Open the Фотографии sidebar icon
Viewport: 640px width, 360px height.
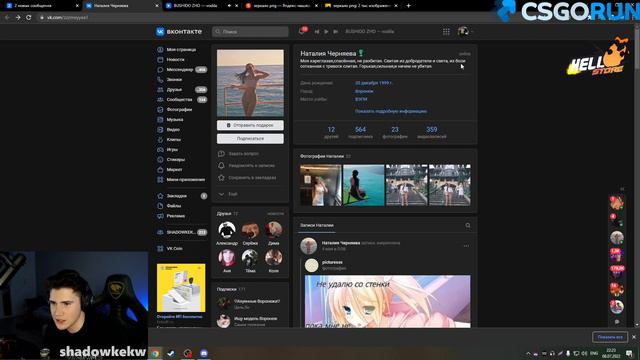[x=160, y=109]
